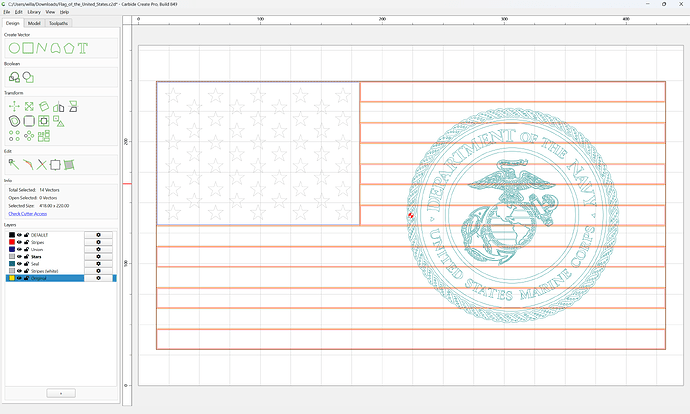This screenshot has width=690, height=414.
Task: Select the Polygon create vector tool
Action: coord(69,48)
